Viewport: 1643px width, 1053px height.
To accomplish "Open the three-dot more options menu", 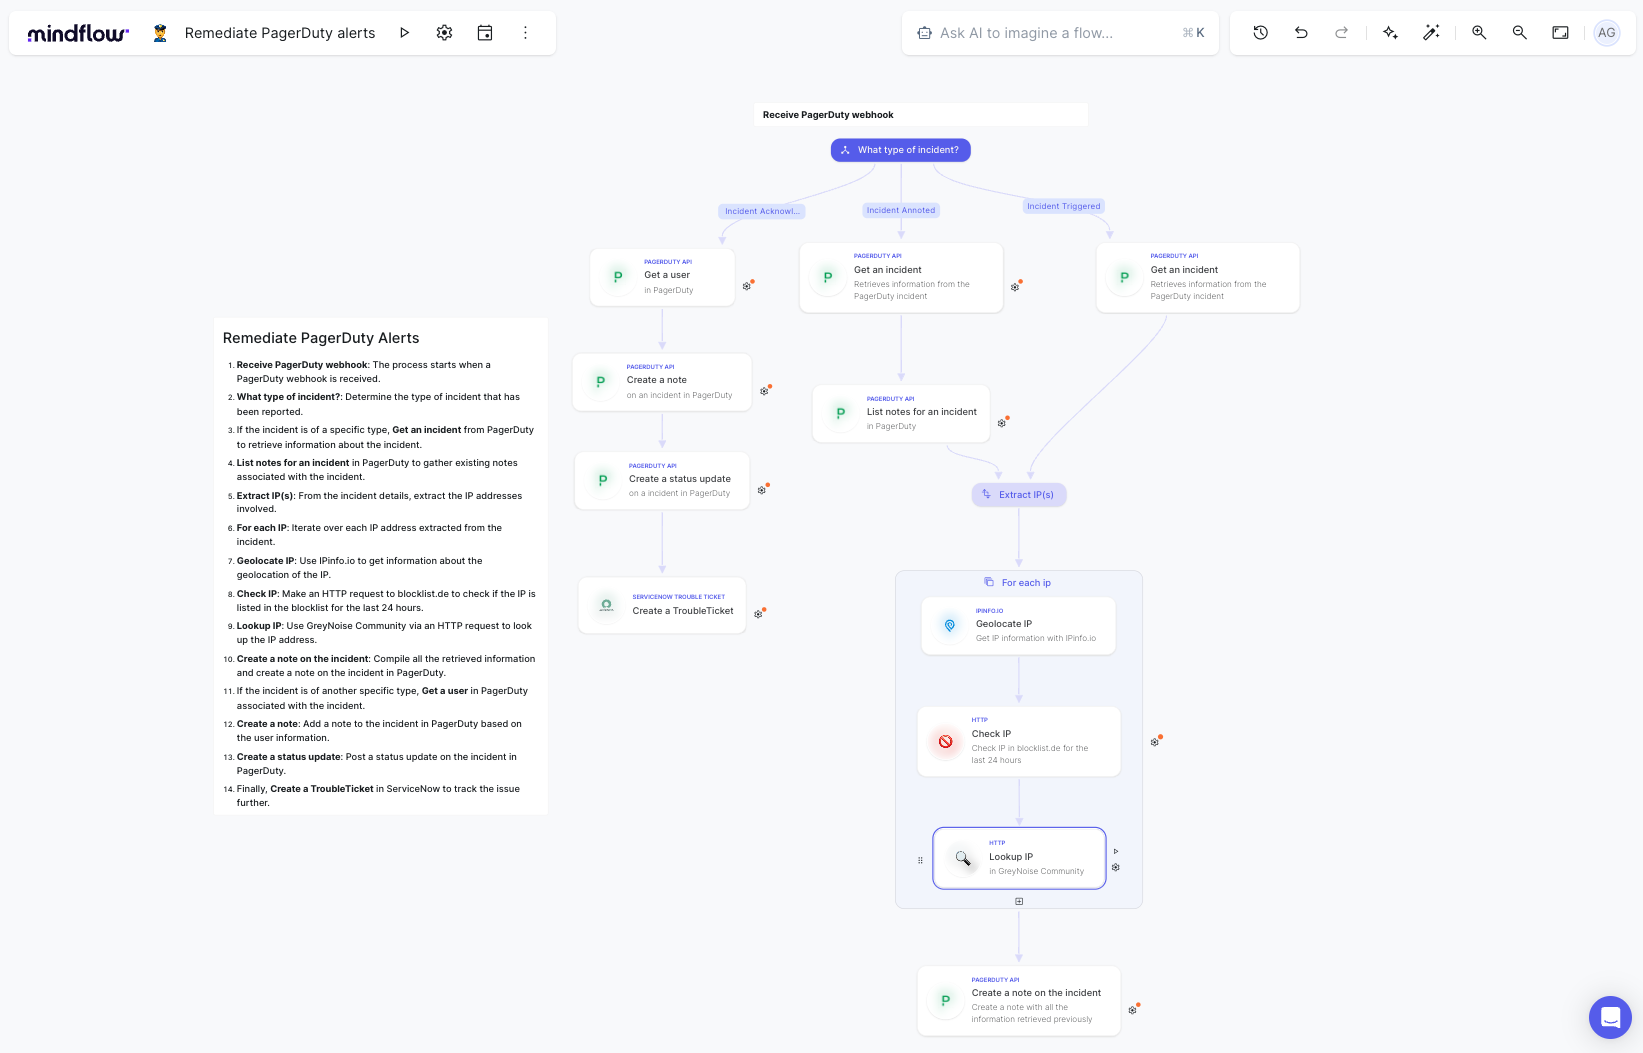I will coord(525,33).
